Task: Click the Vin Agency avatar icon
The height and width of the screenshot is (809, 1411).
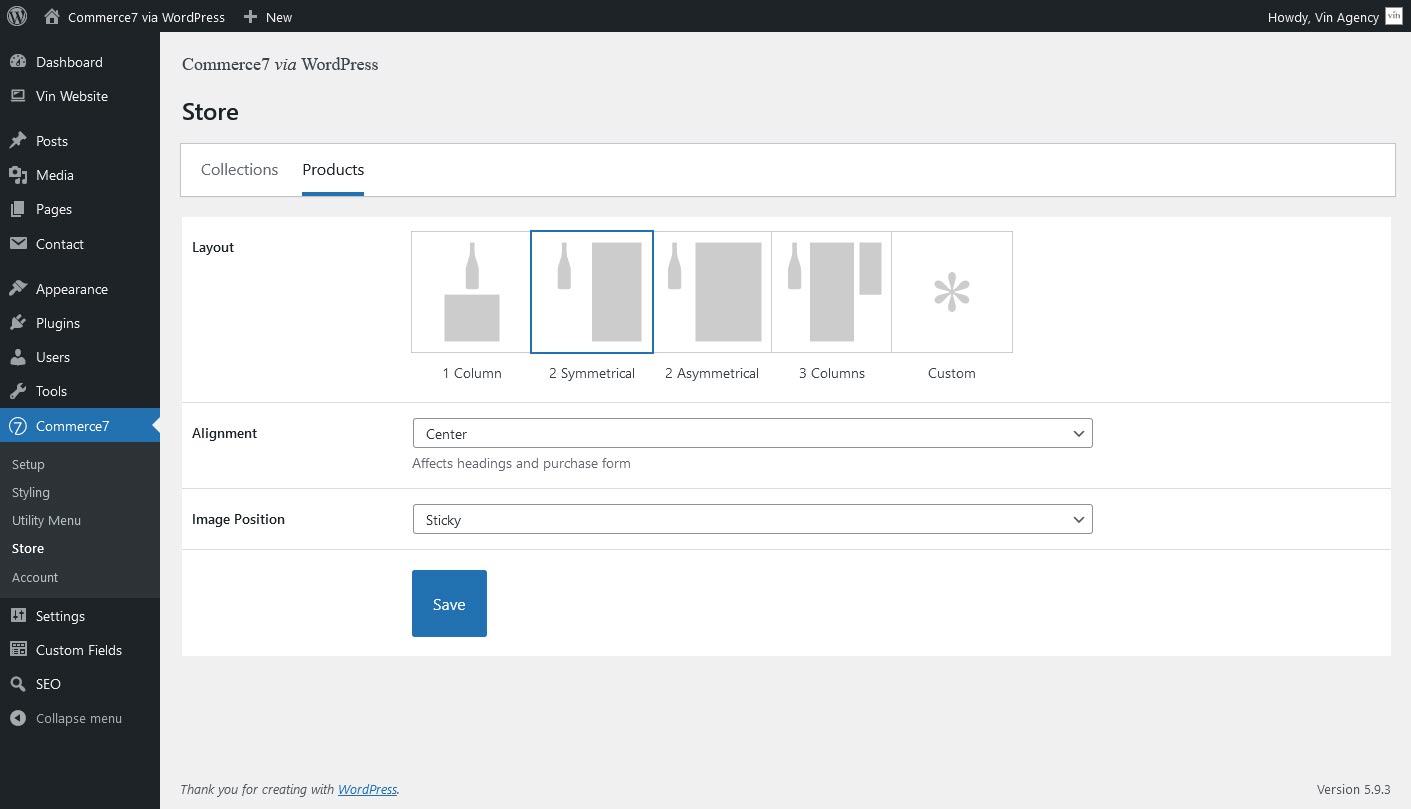Action: tap(1394, 16)
